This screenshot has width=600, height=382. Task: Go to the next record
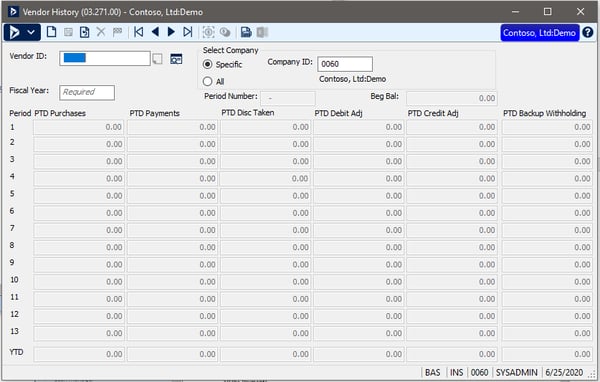click(171, 32)
